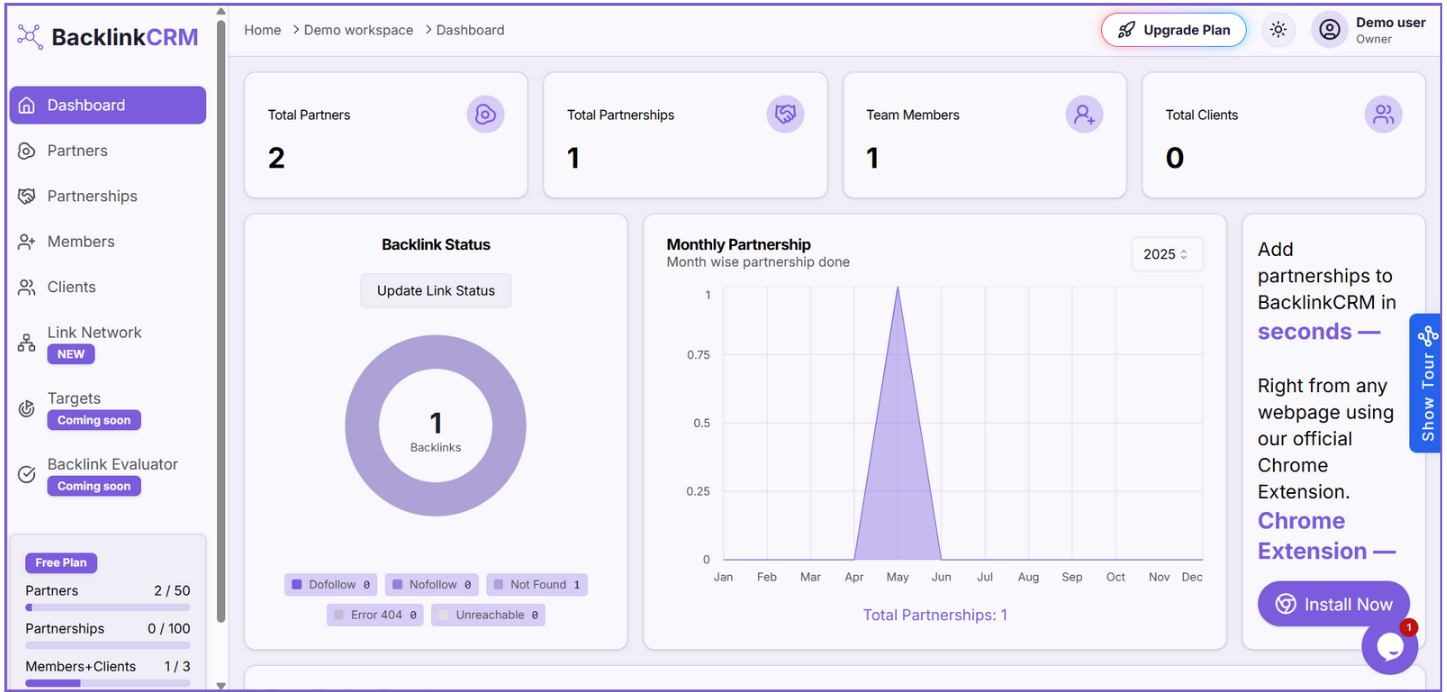Toggle the Dofollow legend series

(331, 585)
